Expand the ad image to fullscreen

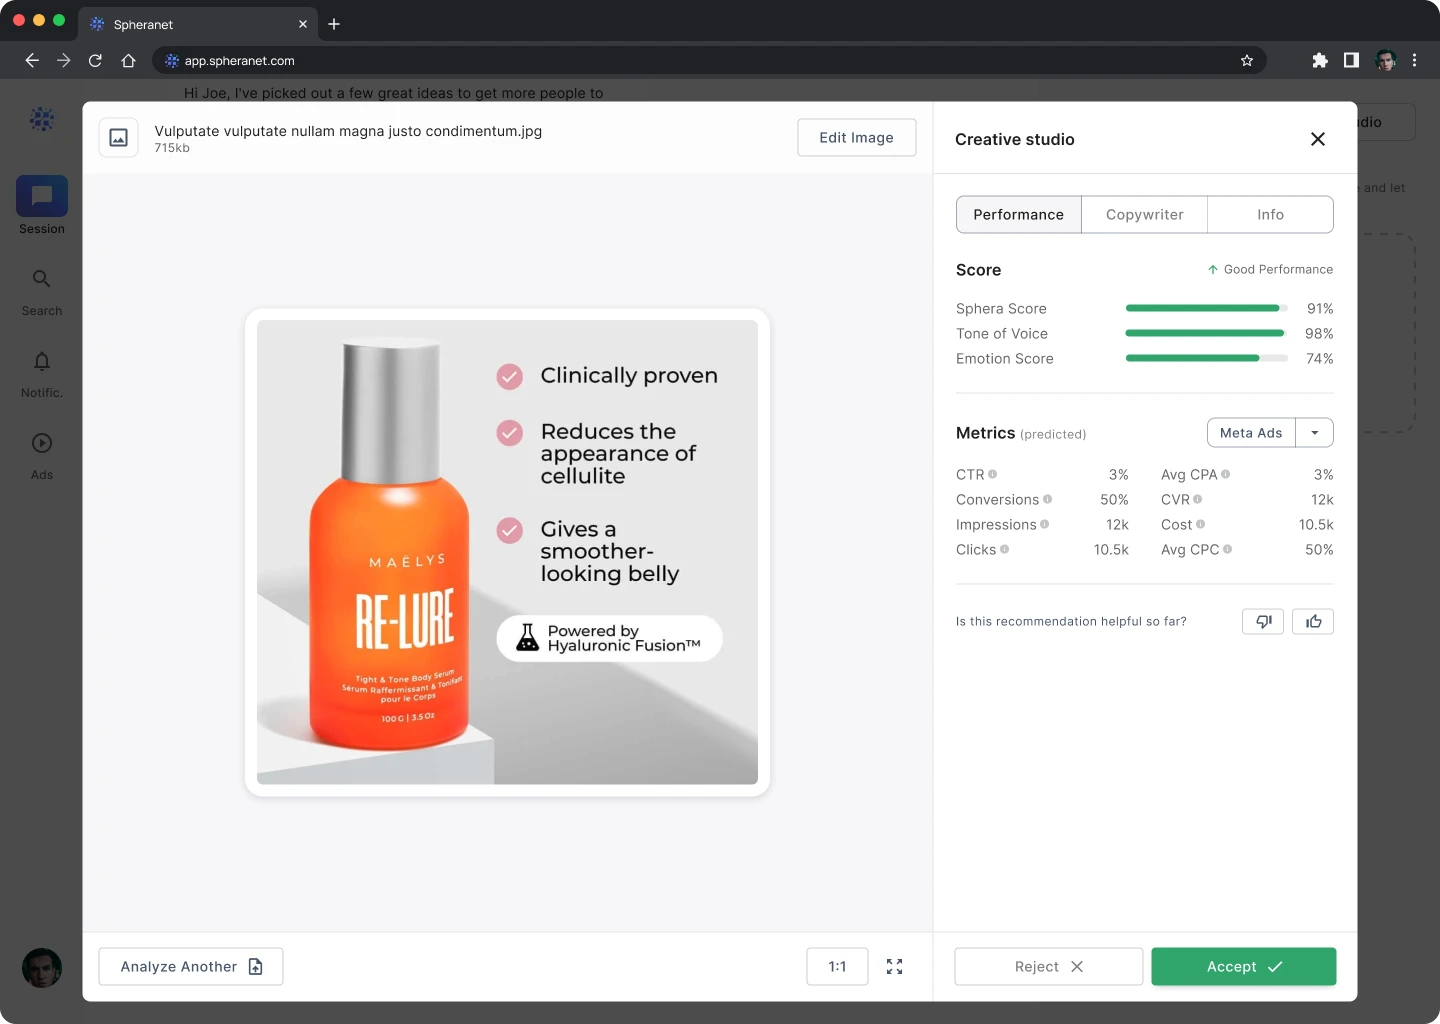click(x=894, y=966)
